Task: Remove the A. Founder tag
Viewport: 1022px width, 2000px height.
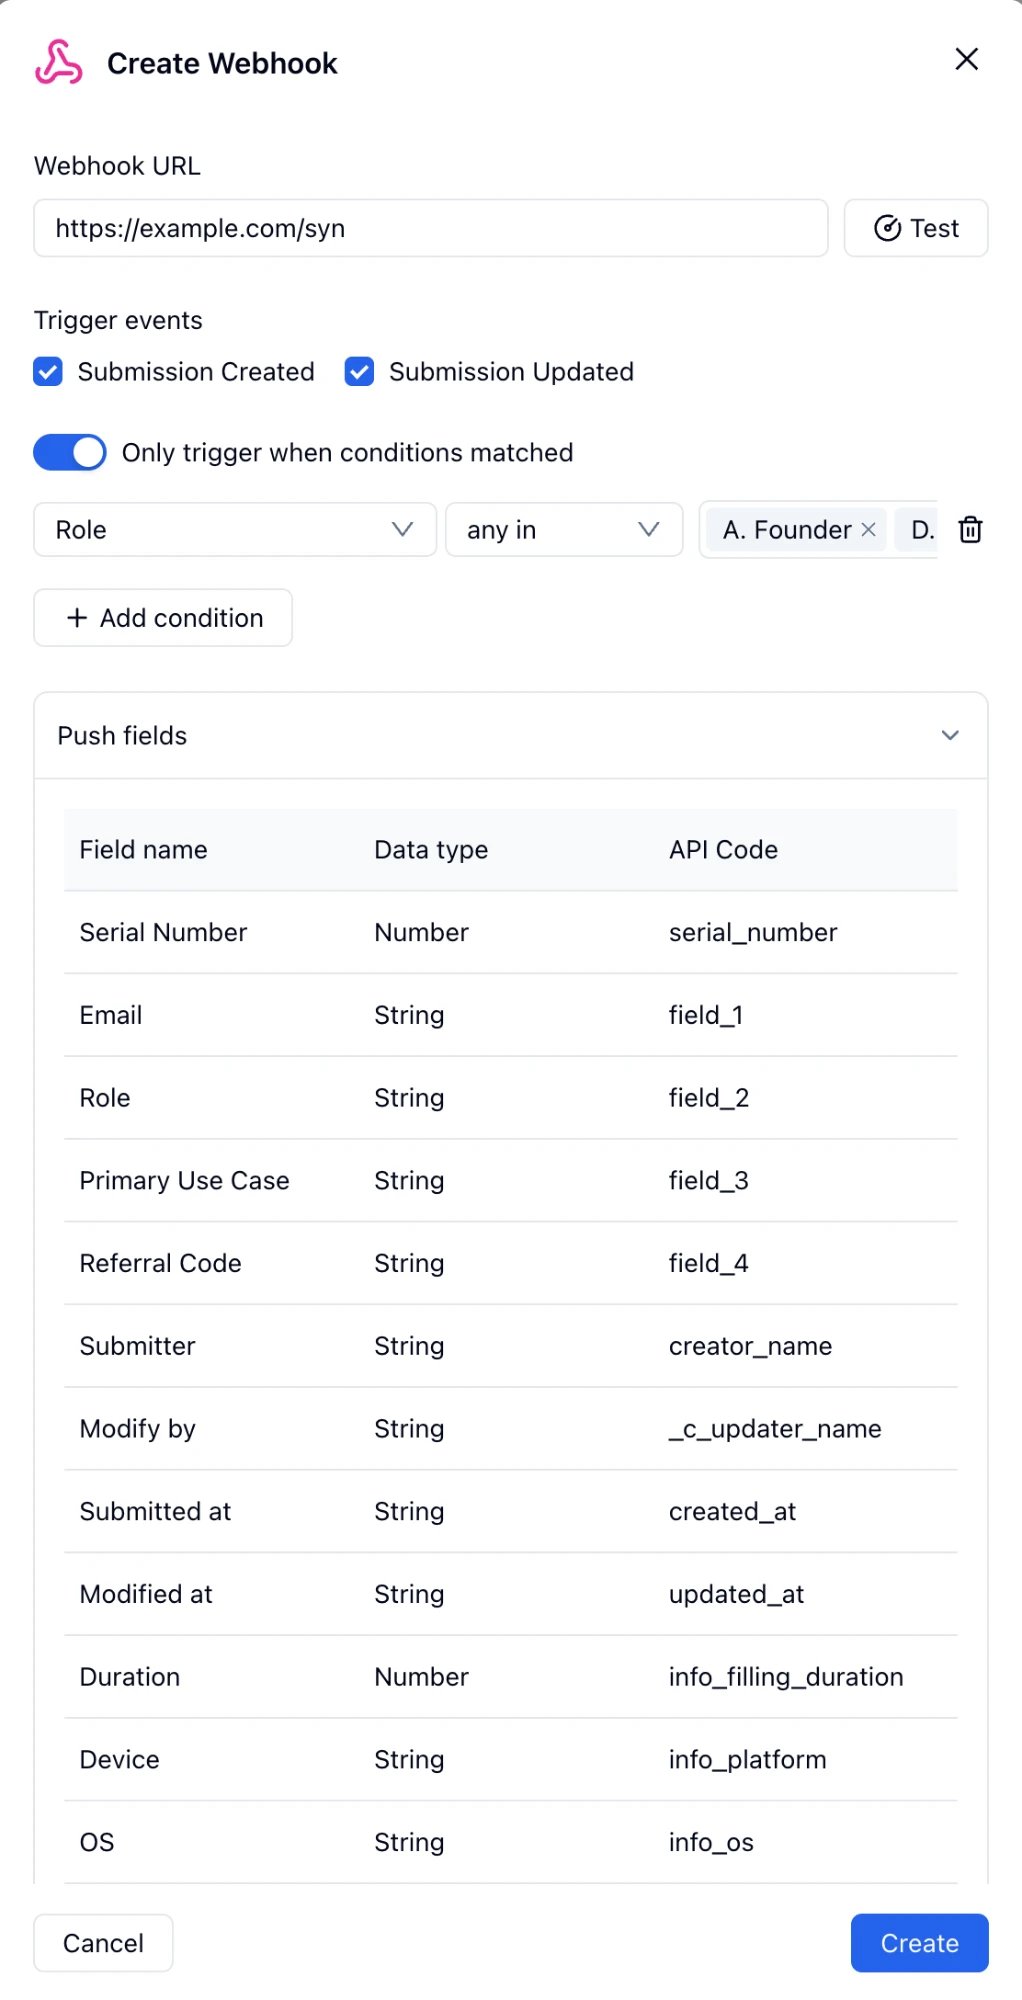Action: [x=868, y=529]
